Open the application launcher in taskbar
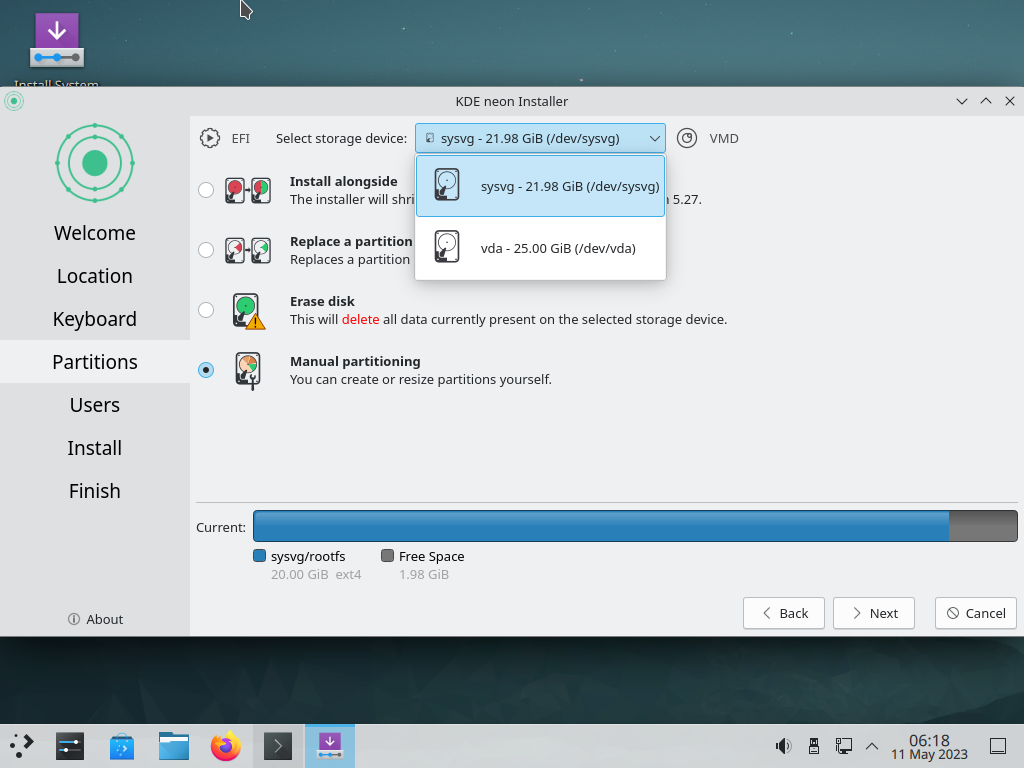 21,746
